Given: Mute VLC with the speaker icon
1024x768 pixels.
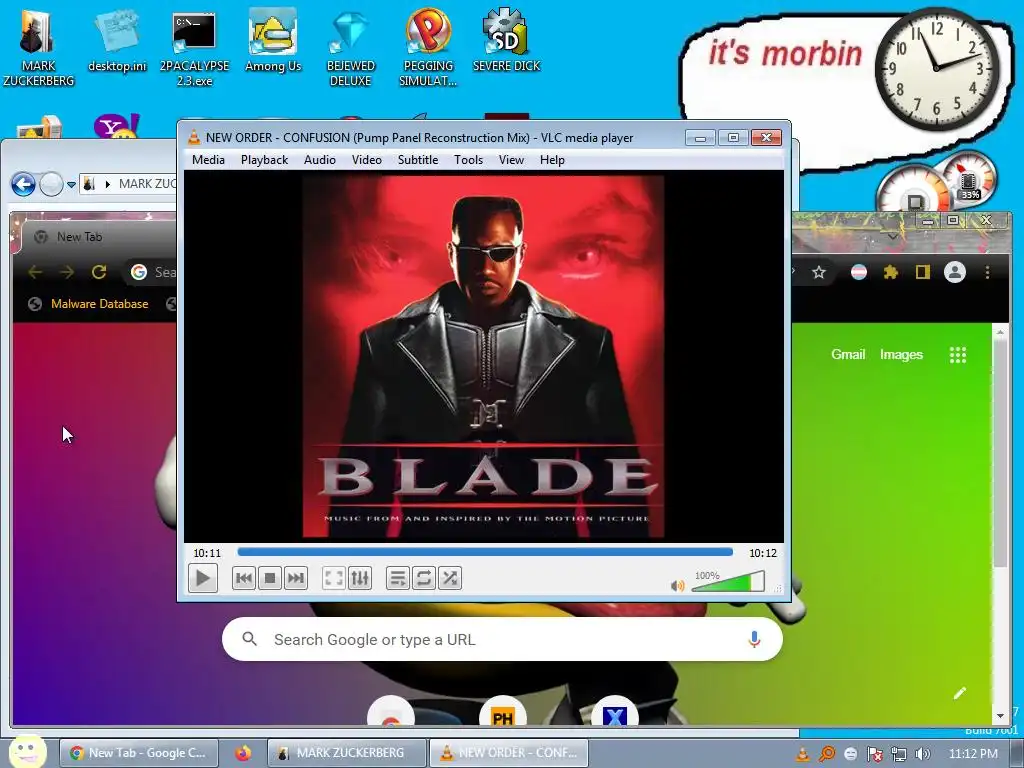Looking at the screenshot, I should (678, 585).
